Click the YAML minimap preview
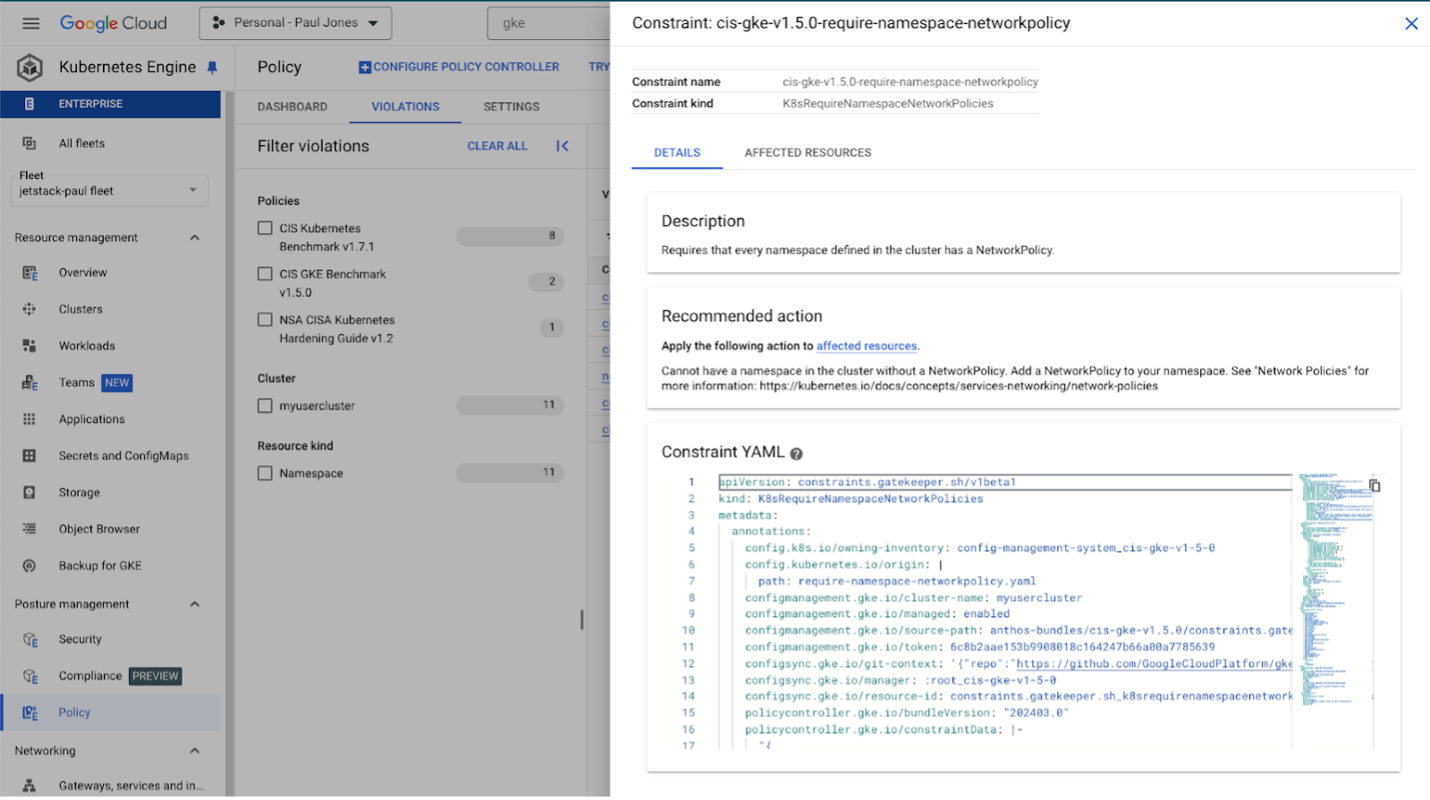 pos(1335,590)
